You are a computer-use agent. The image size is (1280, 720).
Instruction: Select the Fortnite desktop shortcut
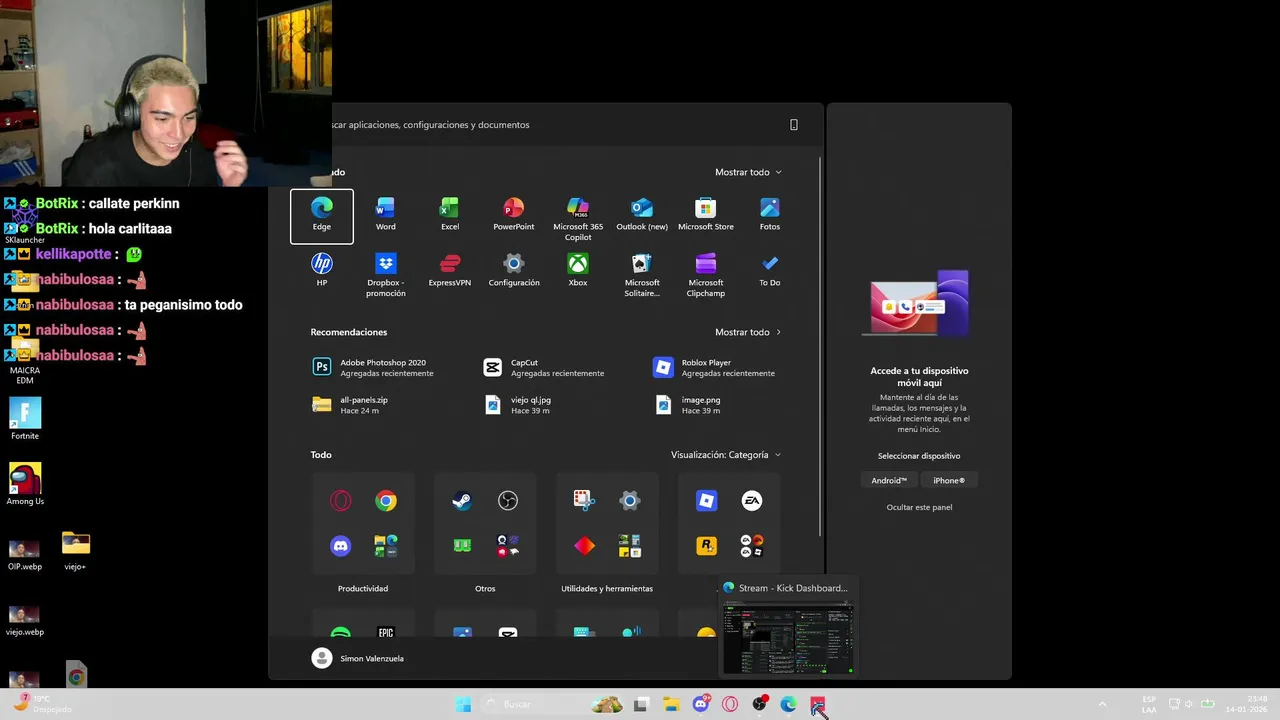pos(25,419)
